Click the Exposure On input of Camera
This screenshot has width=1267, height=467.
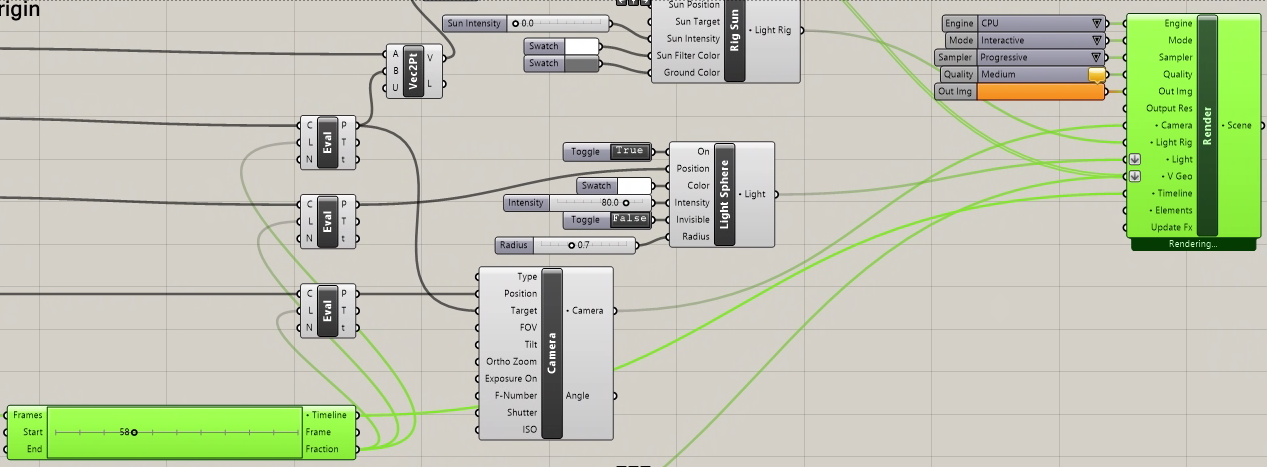click(511, 378)
